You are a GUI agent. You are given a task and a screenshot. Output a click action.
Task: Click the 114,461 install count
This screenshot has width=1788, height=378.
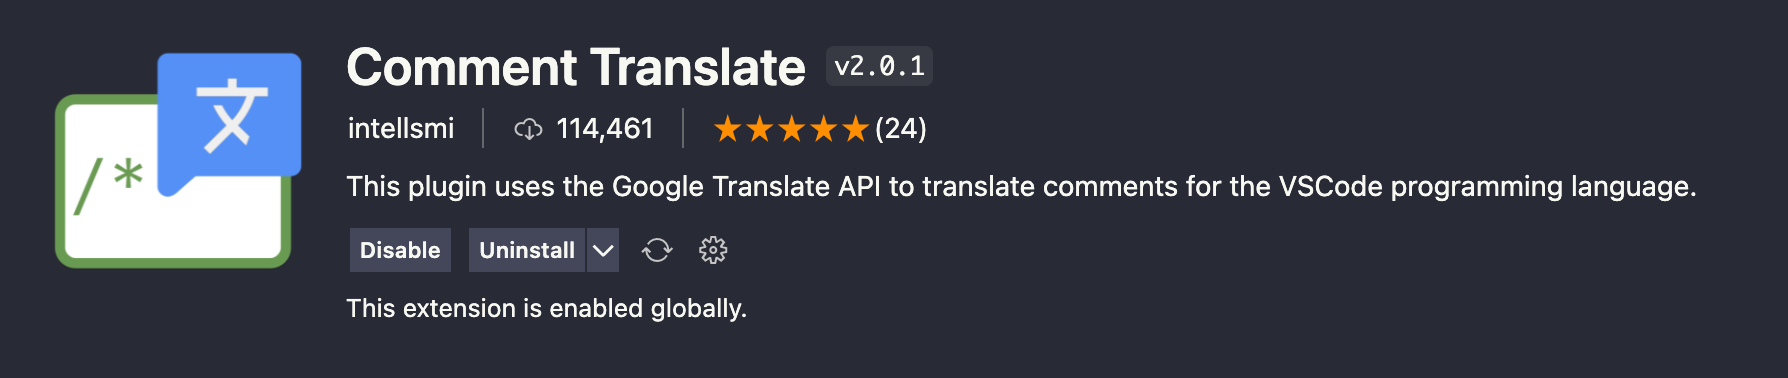tap(604, 128)
